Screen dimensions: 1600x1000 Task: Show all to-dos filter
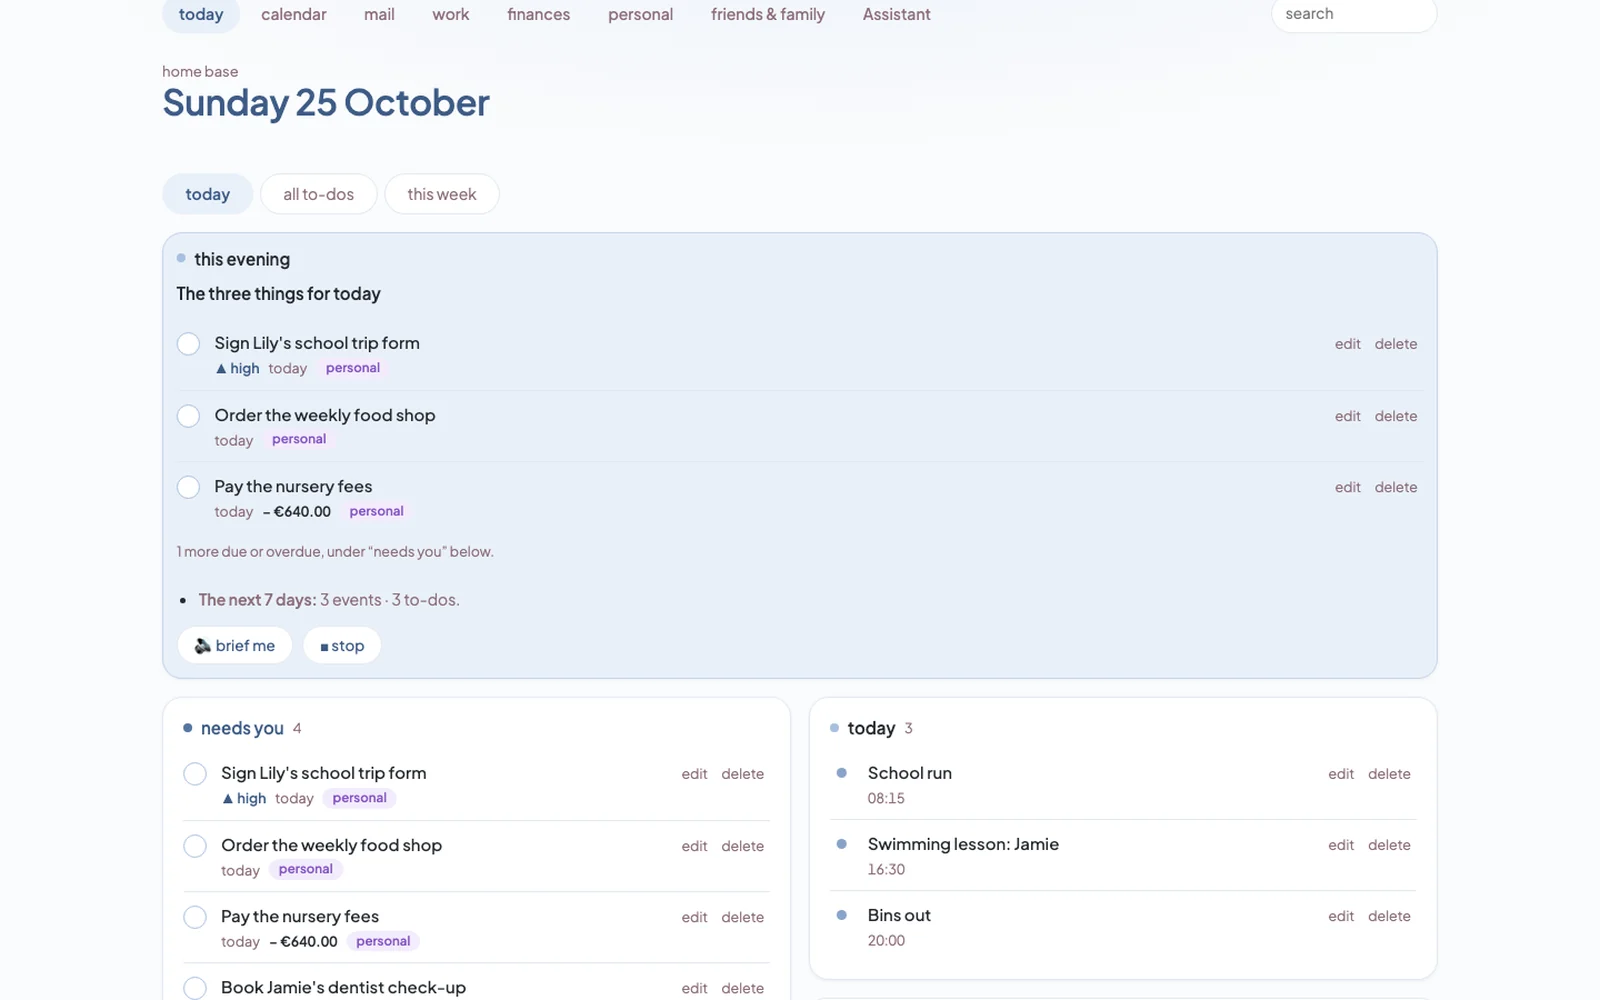coord(318,194)
